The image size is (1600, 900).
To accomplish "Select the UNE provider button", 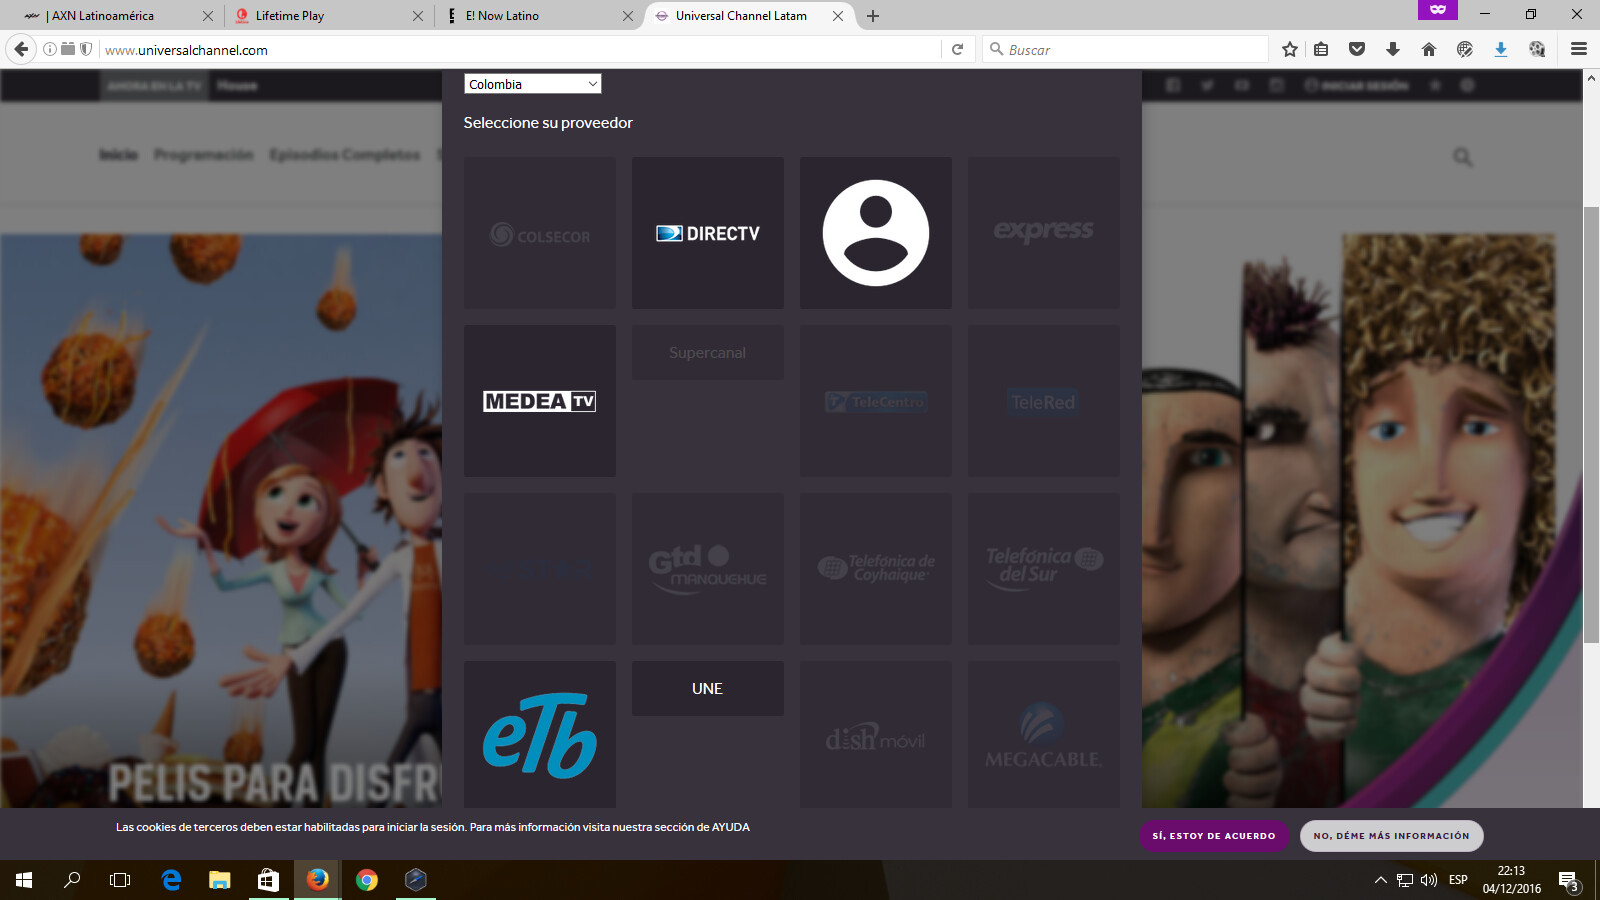I will click(x=708, y=689).
